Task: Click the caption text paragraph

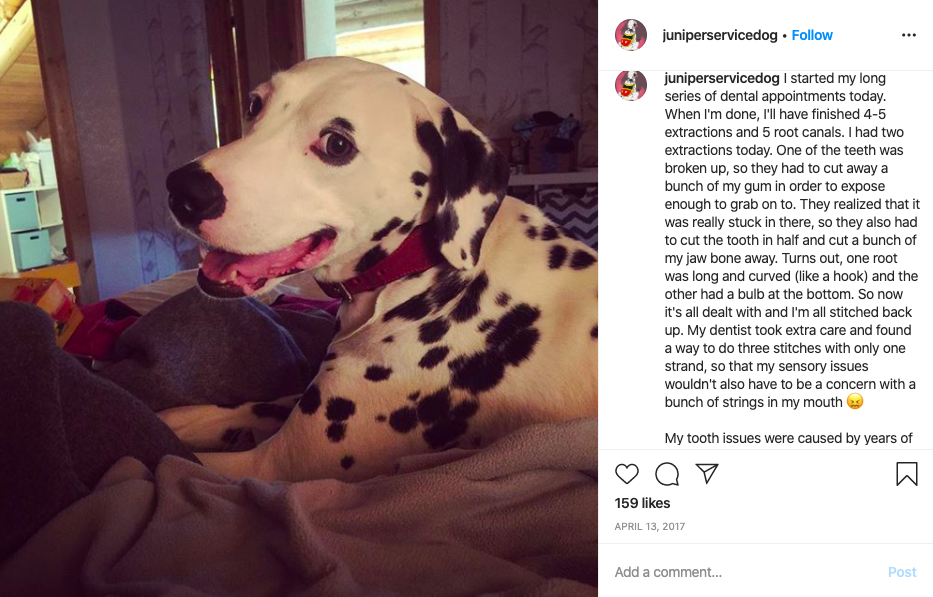Action: point(792,240)
